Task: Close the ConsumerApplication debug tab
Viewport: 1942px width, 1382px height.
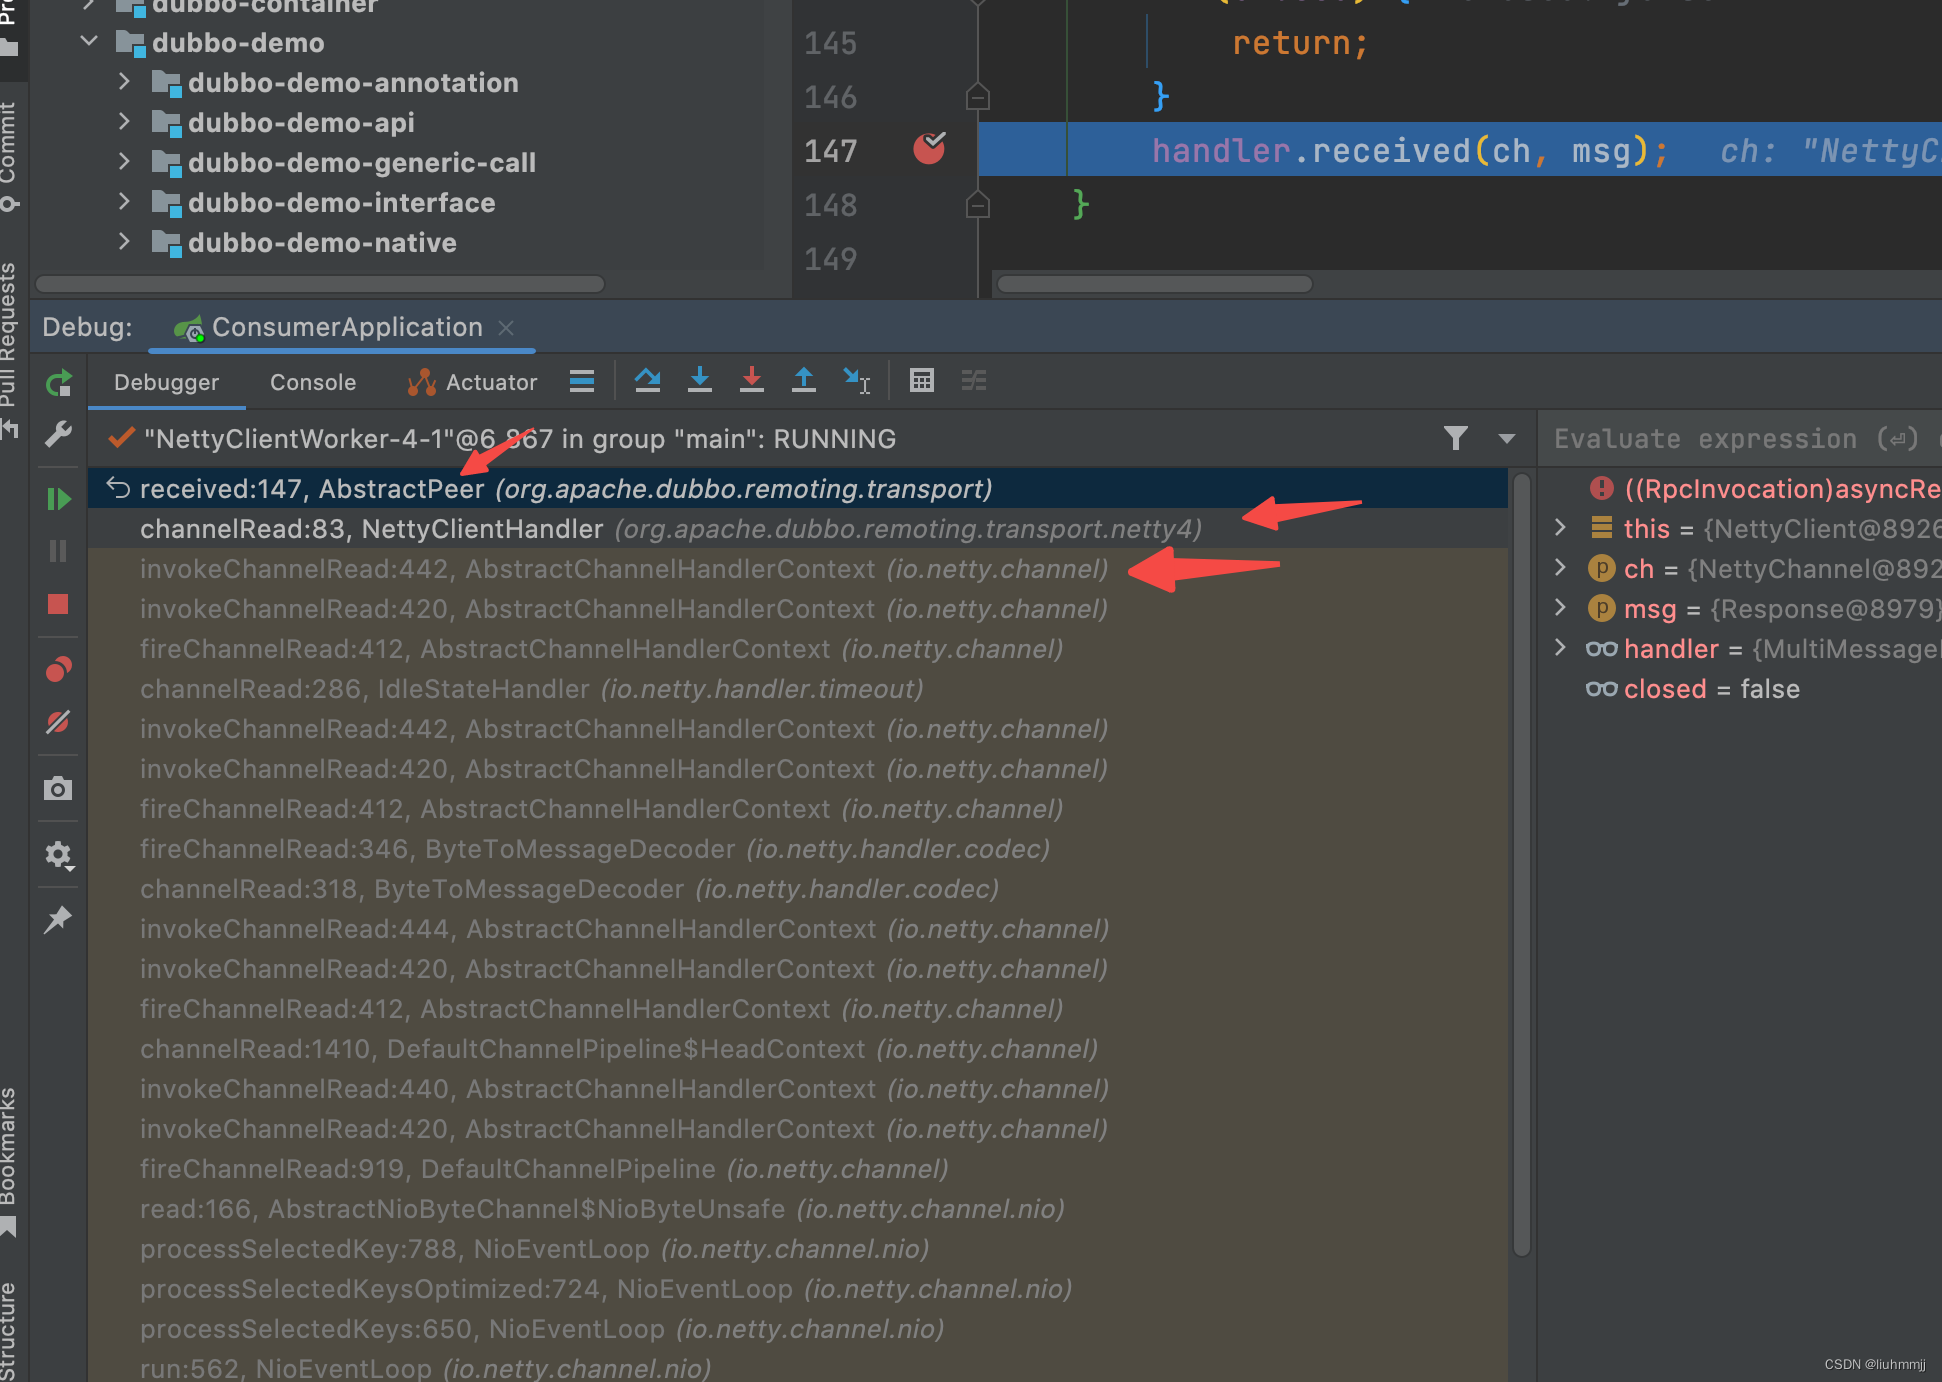Action: click(506, 328)
